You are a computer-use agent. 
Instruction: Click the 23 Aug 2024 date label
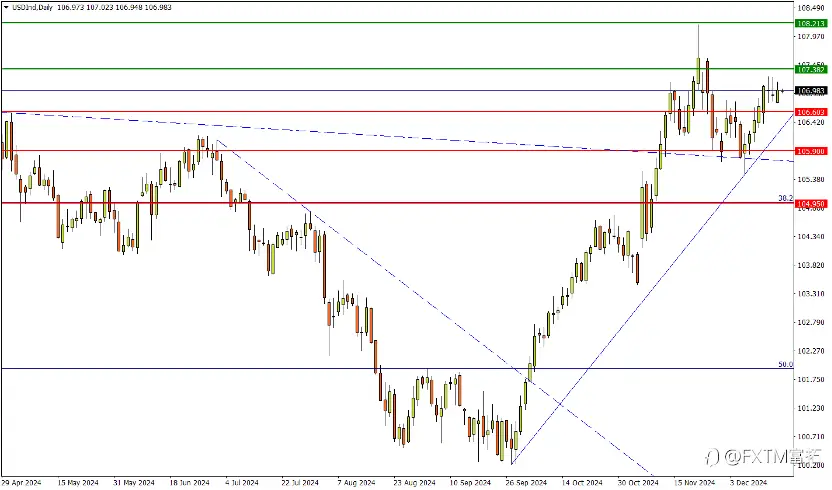click(x=414, y=483)
